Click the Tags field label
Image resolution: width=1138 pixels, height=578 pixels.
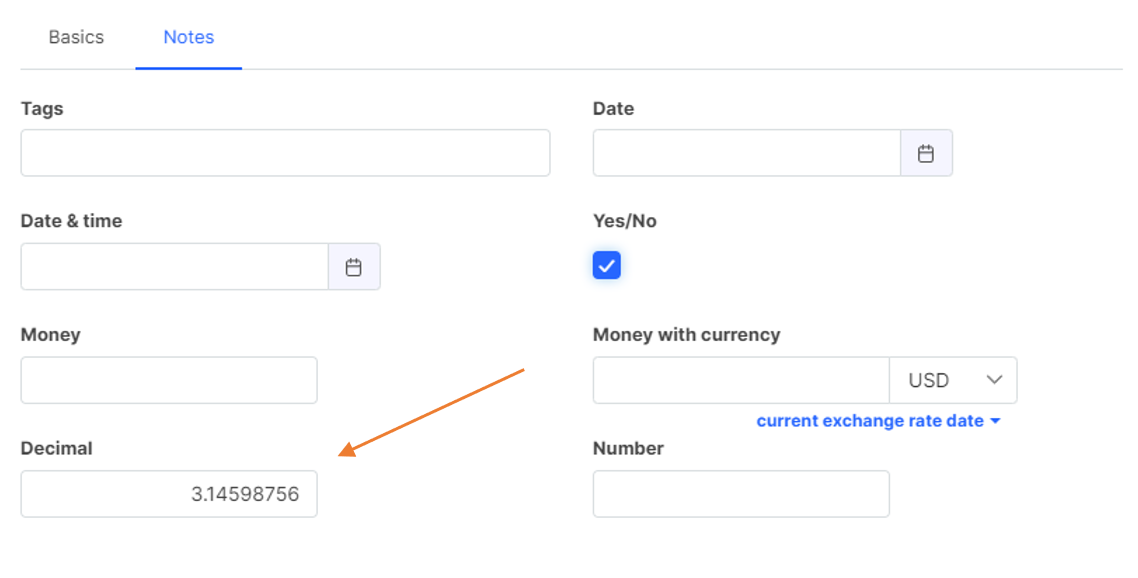(42, 108)
